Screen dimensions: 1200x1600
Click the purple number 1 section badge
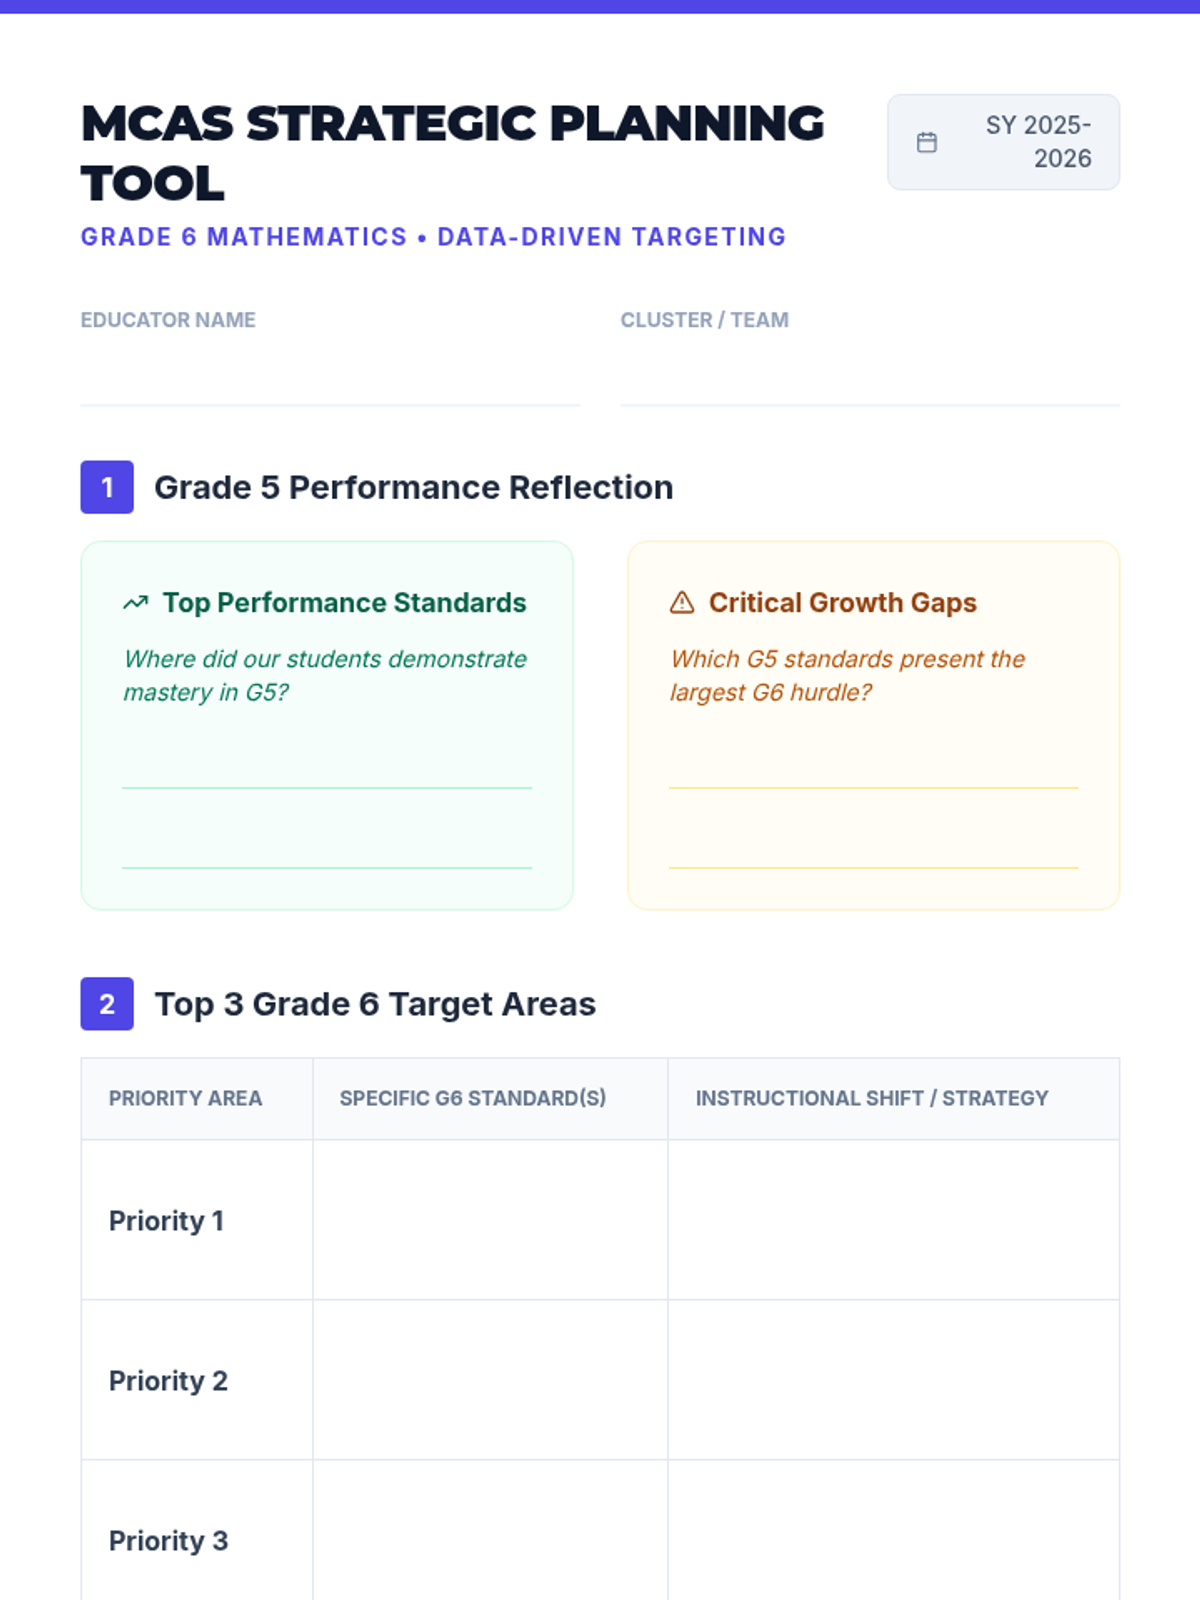[107, 487]
